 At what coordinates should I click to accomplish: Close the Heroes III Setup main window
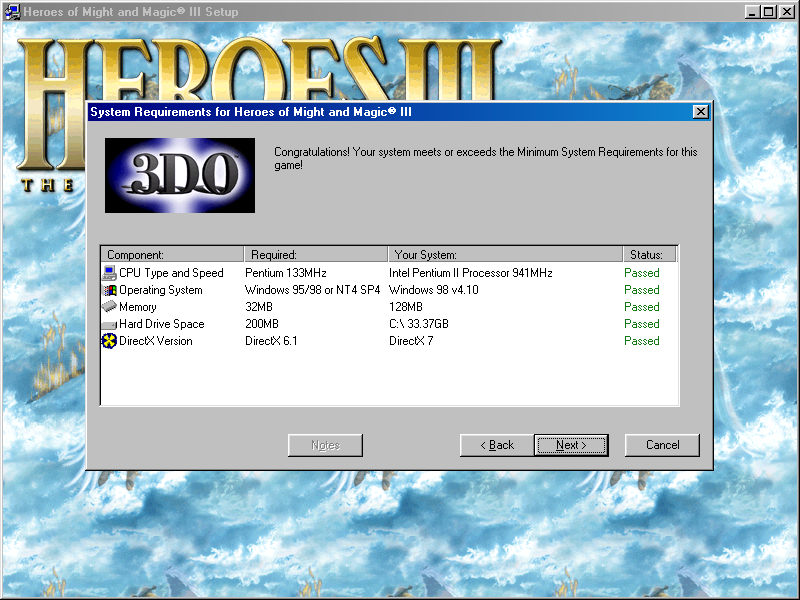pyautogui.click(x=787, y=11)
